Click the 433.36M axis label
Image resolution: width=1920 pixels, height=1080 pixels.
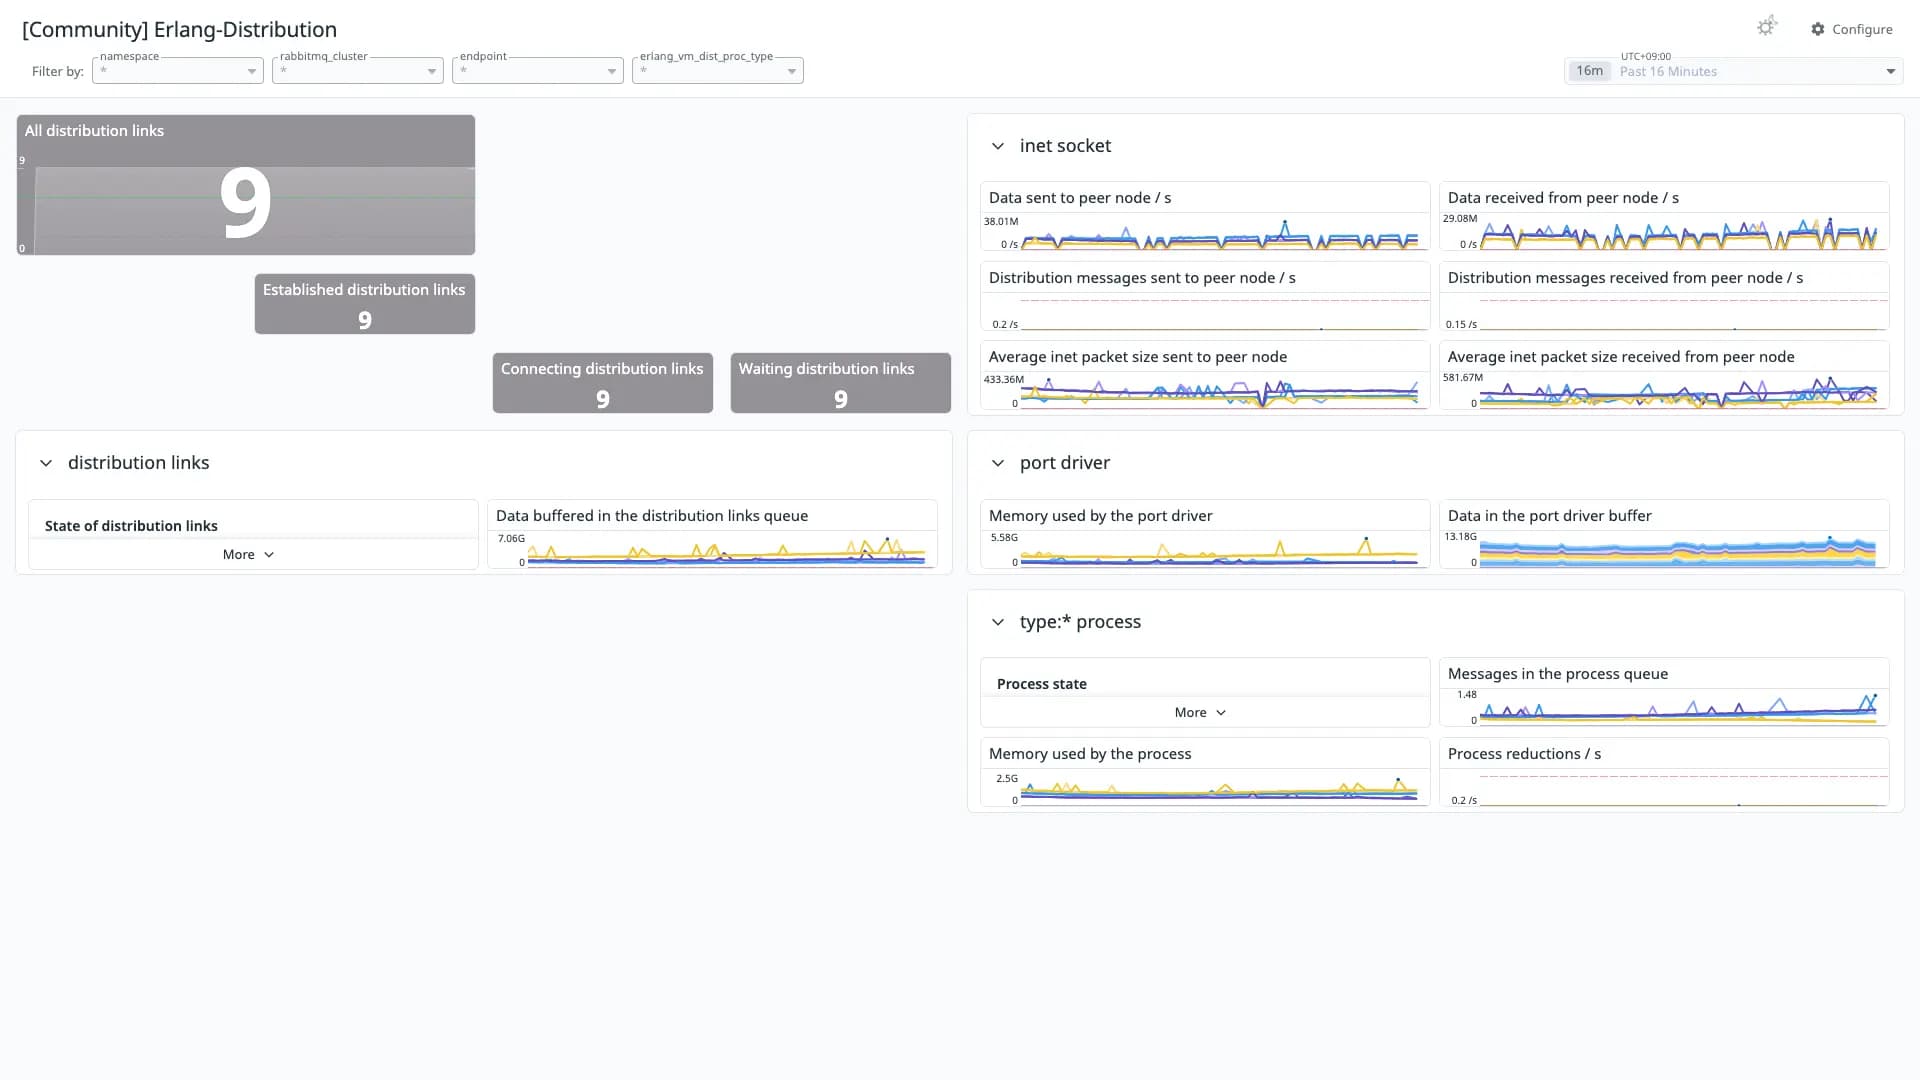tap(1004, 380)
